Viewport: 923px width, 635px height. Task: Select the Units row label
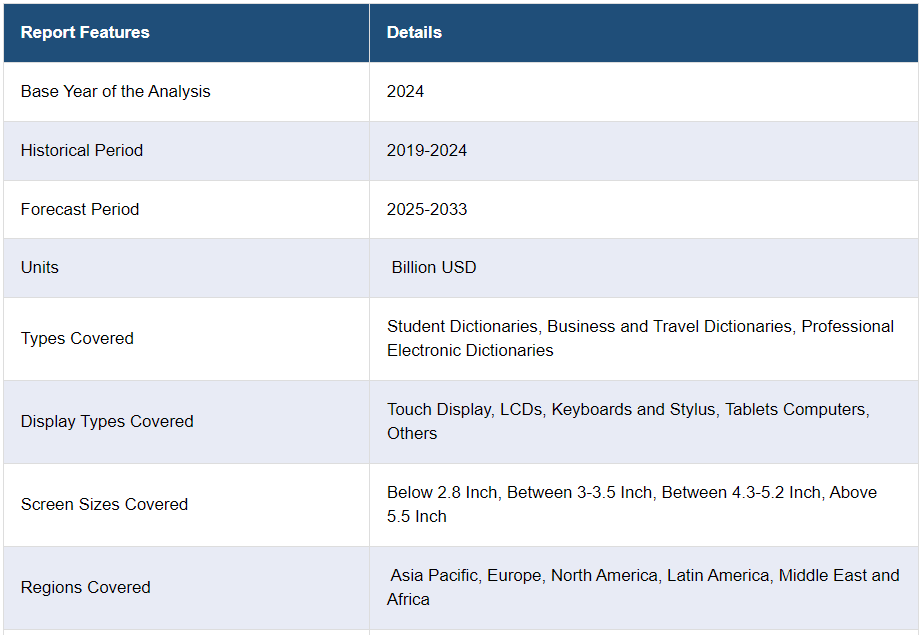point(40,268)
